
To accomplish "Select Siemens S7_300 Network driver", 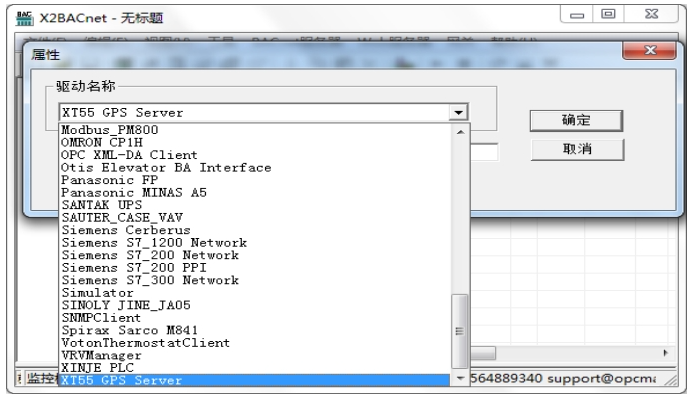I will pos(255,280).
